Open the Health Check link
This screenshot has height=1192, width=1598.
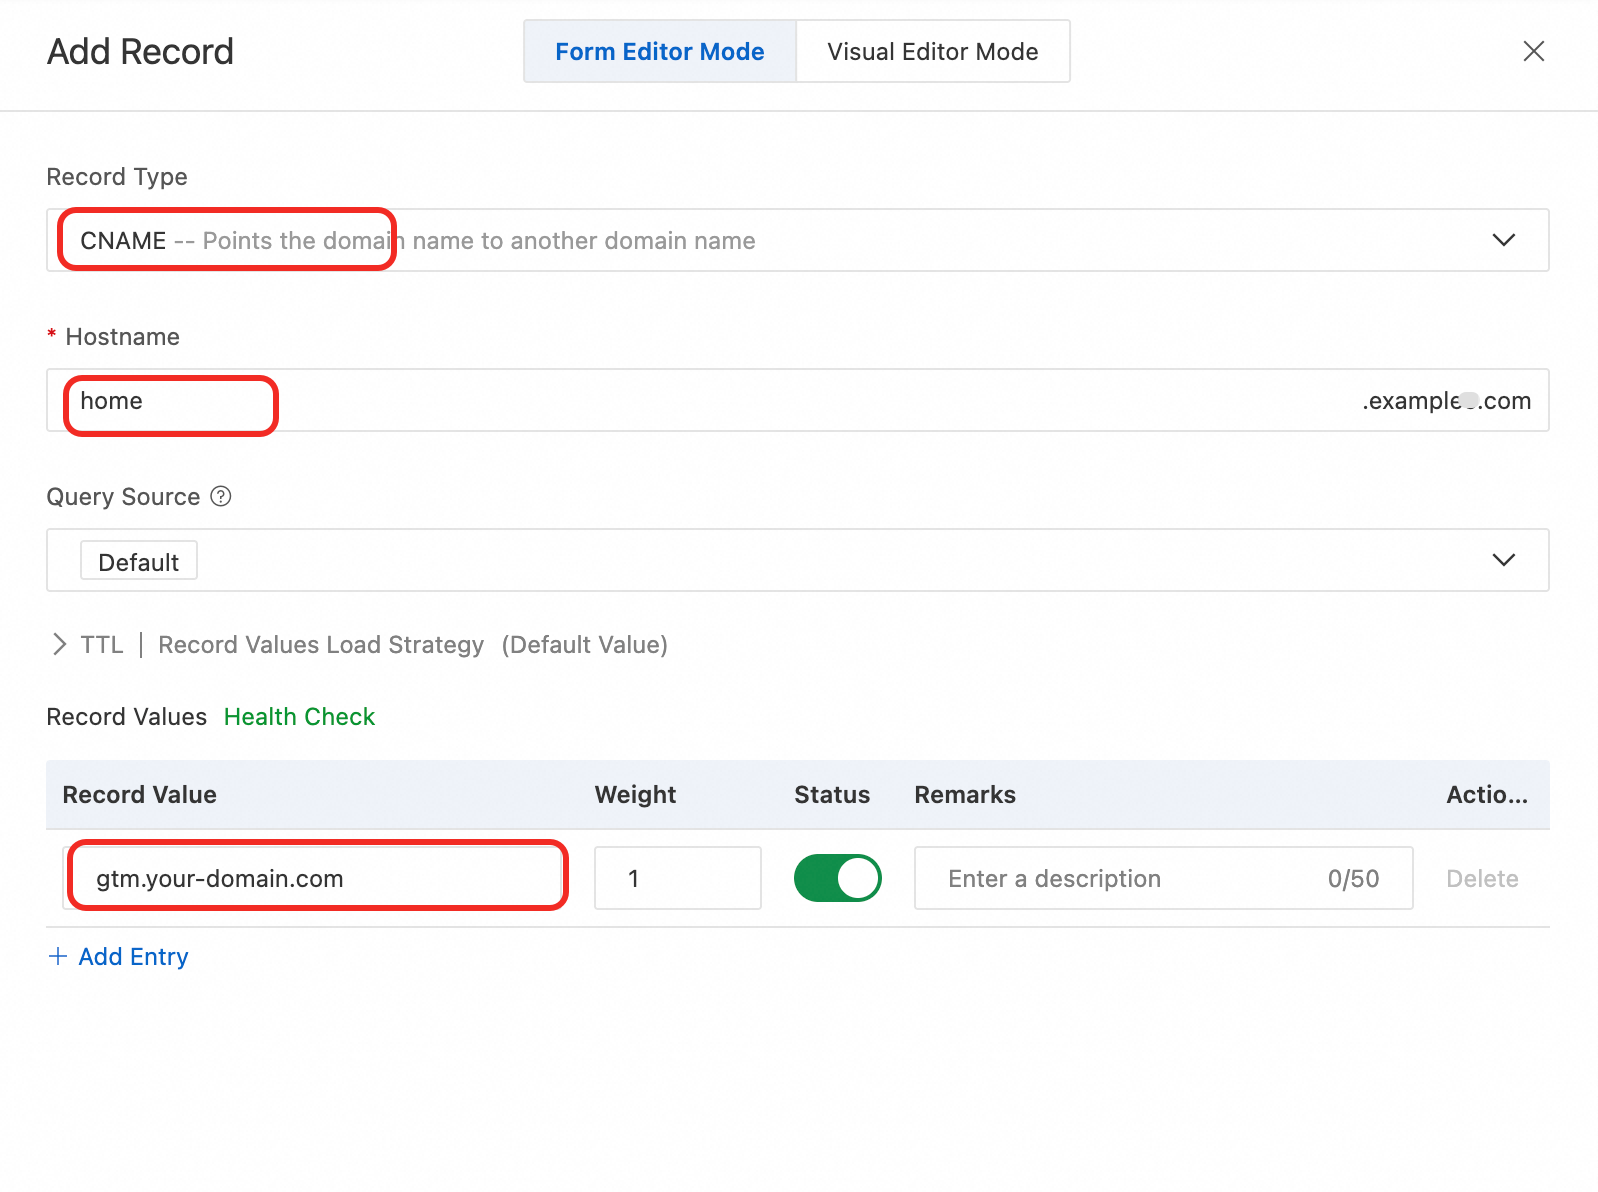299,717
